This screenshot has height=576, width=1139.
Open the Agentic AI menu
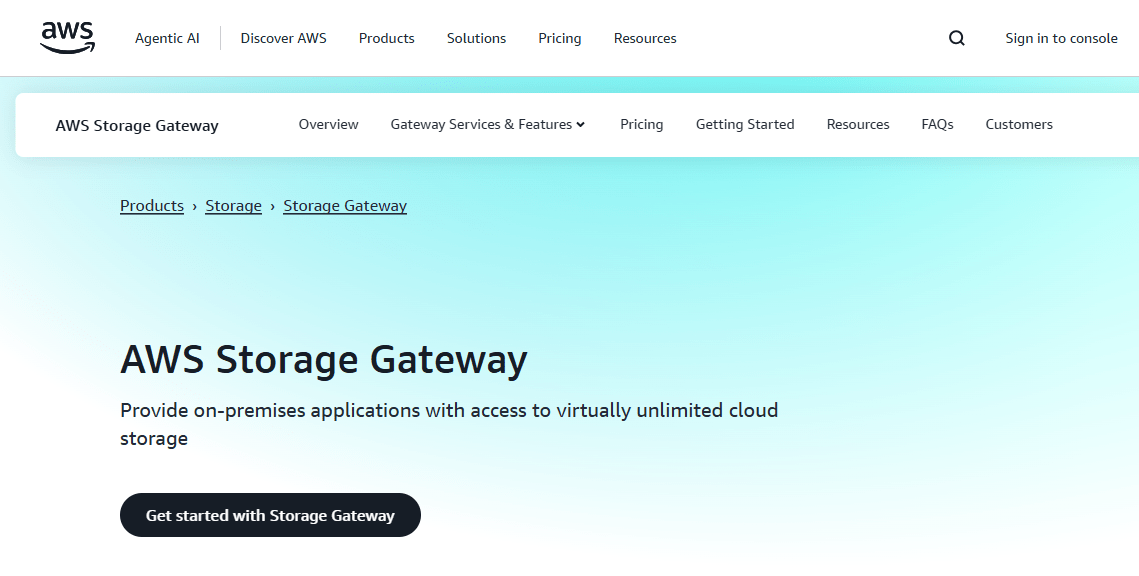[x=167, y=38]
